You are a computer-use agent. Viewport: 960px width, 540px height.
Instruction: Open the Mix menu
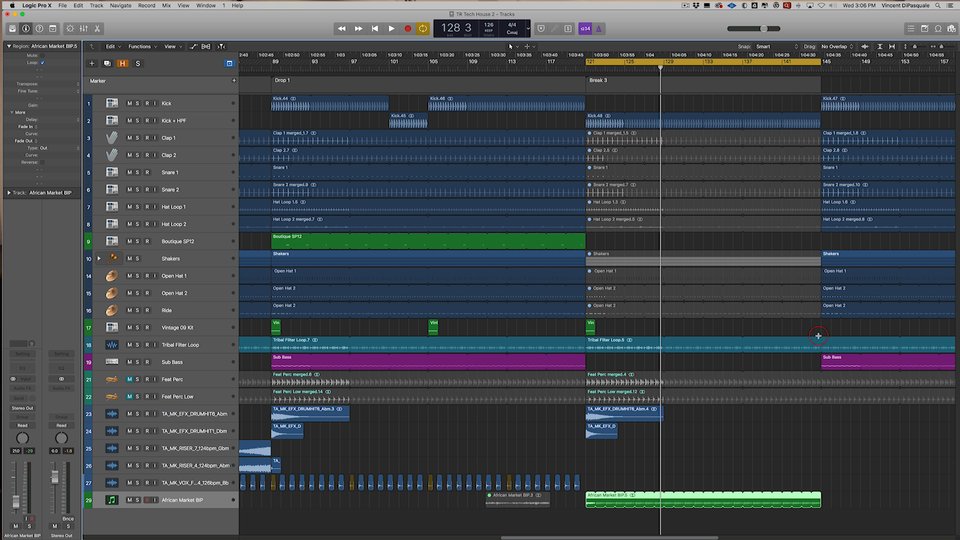(167, 6)
